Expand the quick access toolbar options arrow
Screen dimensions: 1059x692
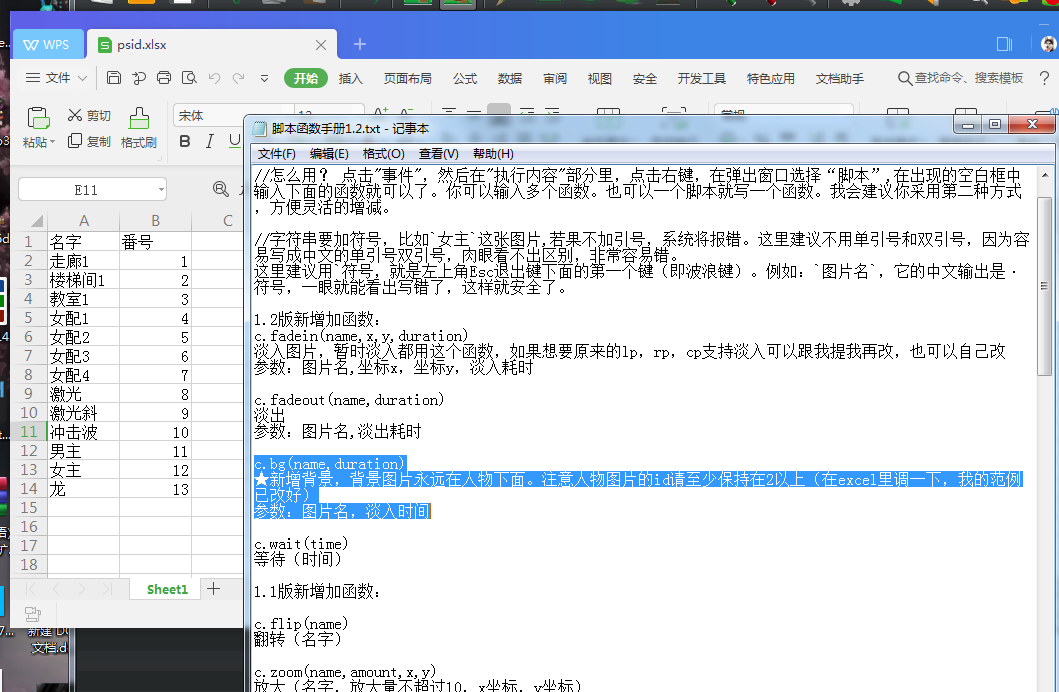coord(264,78)
